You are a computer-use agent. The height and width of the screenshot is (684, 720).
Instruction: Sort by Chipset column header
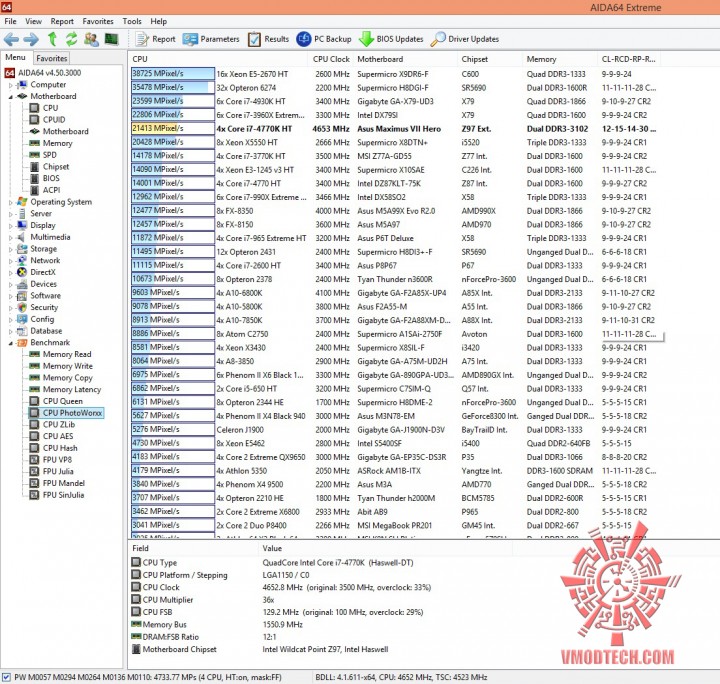490,59
